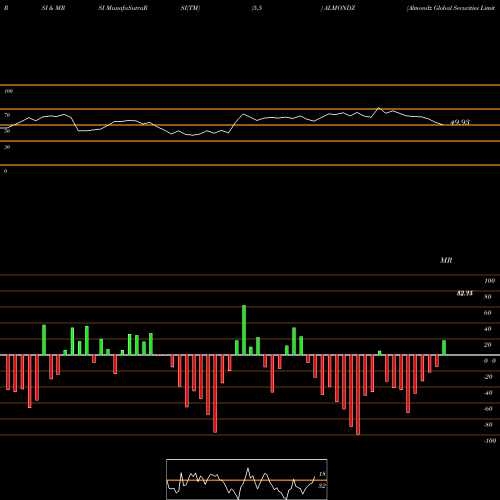Click the -40 label on MR axis

click(x=488, y=393)
